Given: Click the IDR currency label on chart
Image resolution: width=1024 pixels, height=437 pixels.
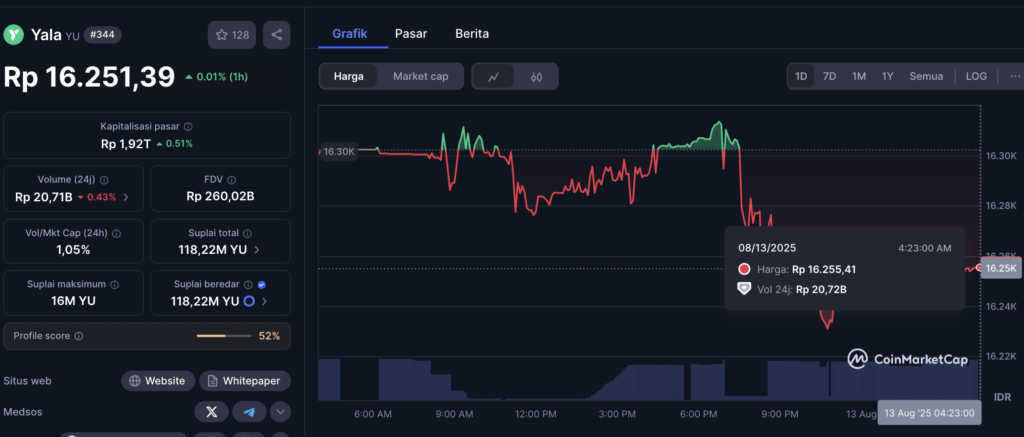Looking at the screenshot, I should tap(1002, 397).
